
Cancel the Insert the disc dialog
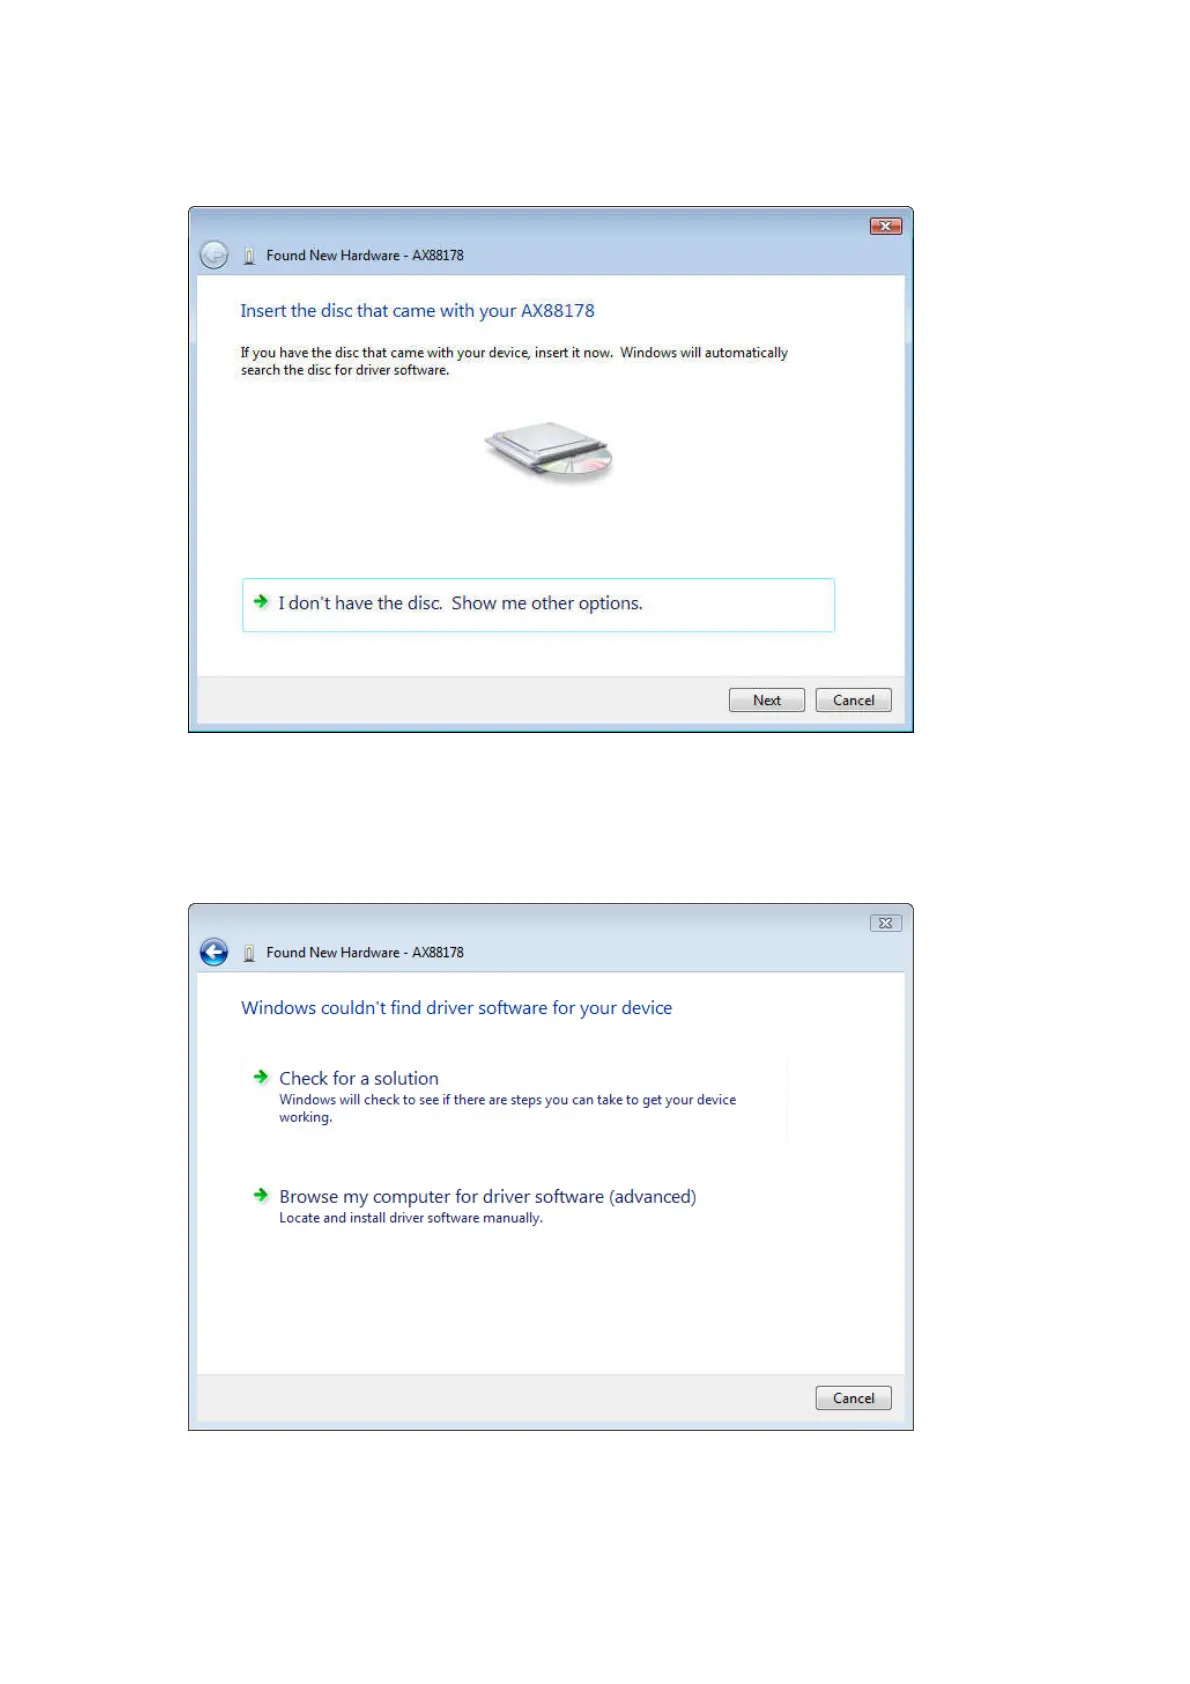coord(853,700)
